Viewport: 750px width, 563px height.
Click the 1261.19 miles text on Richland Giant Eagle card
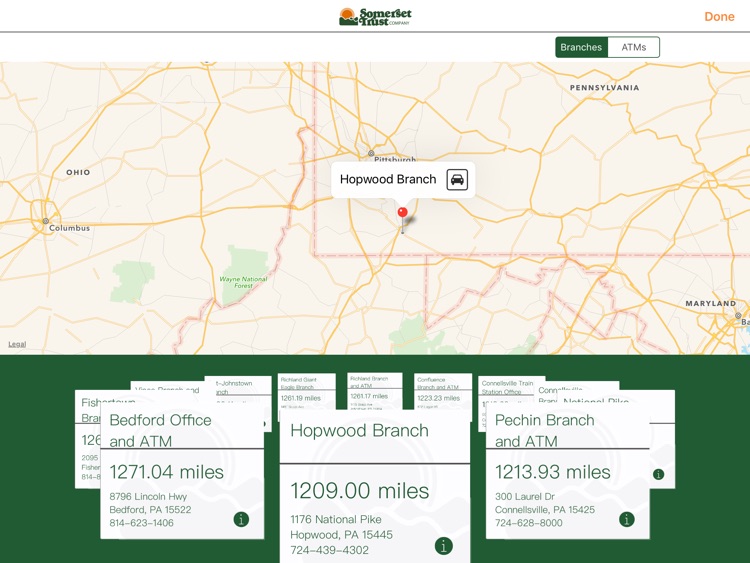(x=300, y=398)
